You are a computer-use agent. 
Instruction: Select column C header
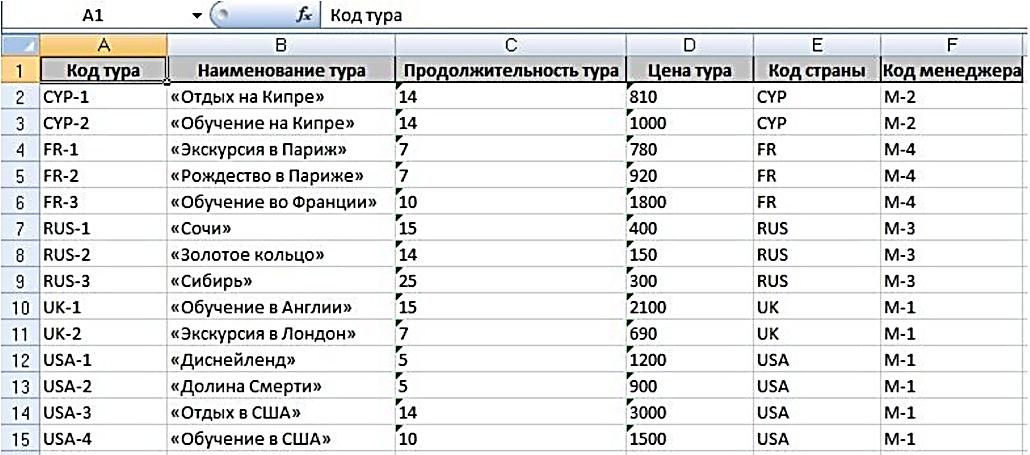pos(510,45)
